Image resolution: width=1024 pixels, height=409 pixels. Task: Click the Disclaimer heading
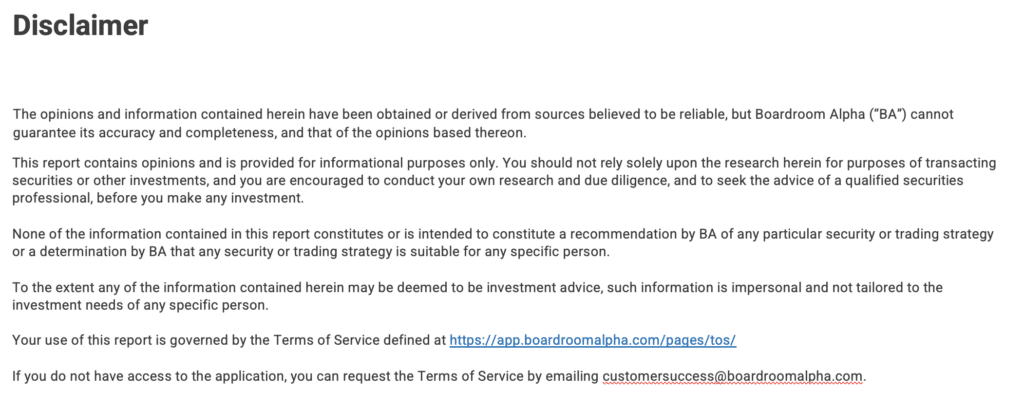pyautogui.click(x=80, y=26)
